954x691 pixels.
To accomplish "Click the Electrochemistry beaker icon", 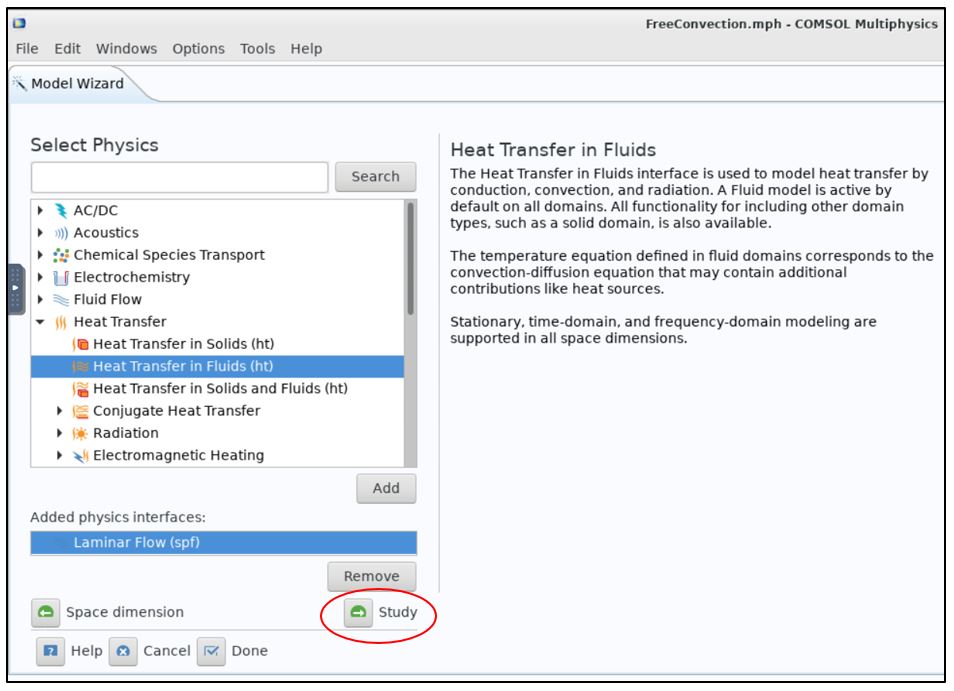I will 61,277.
